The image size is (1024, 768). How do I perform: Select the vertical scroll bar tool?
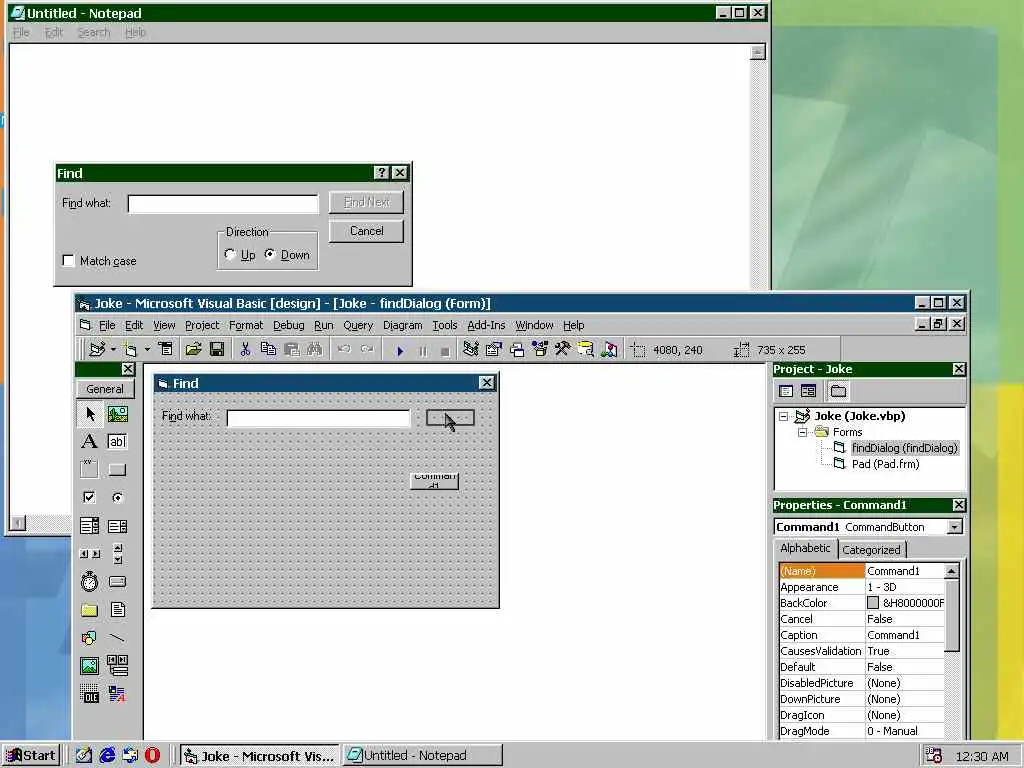(118, 553)
